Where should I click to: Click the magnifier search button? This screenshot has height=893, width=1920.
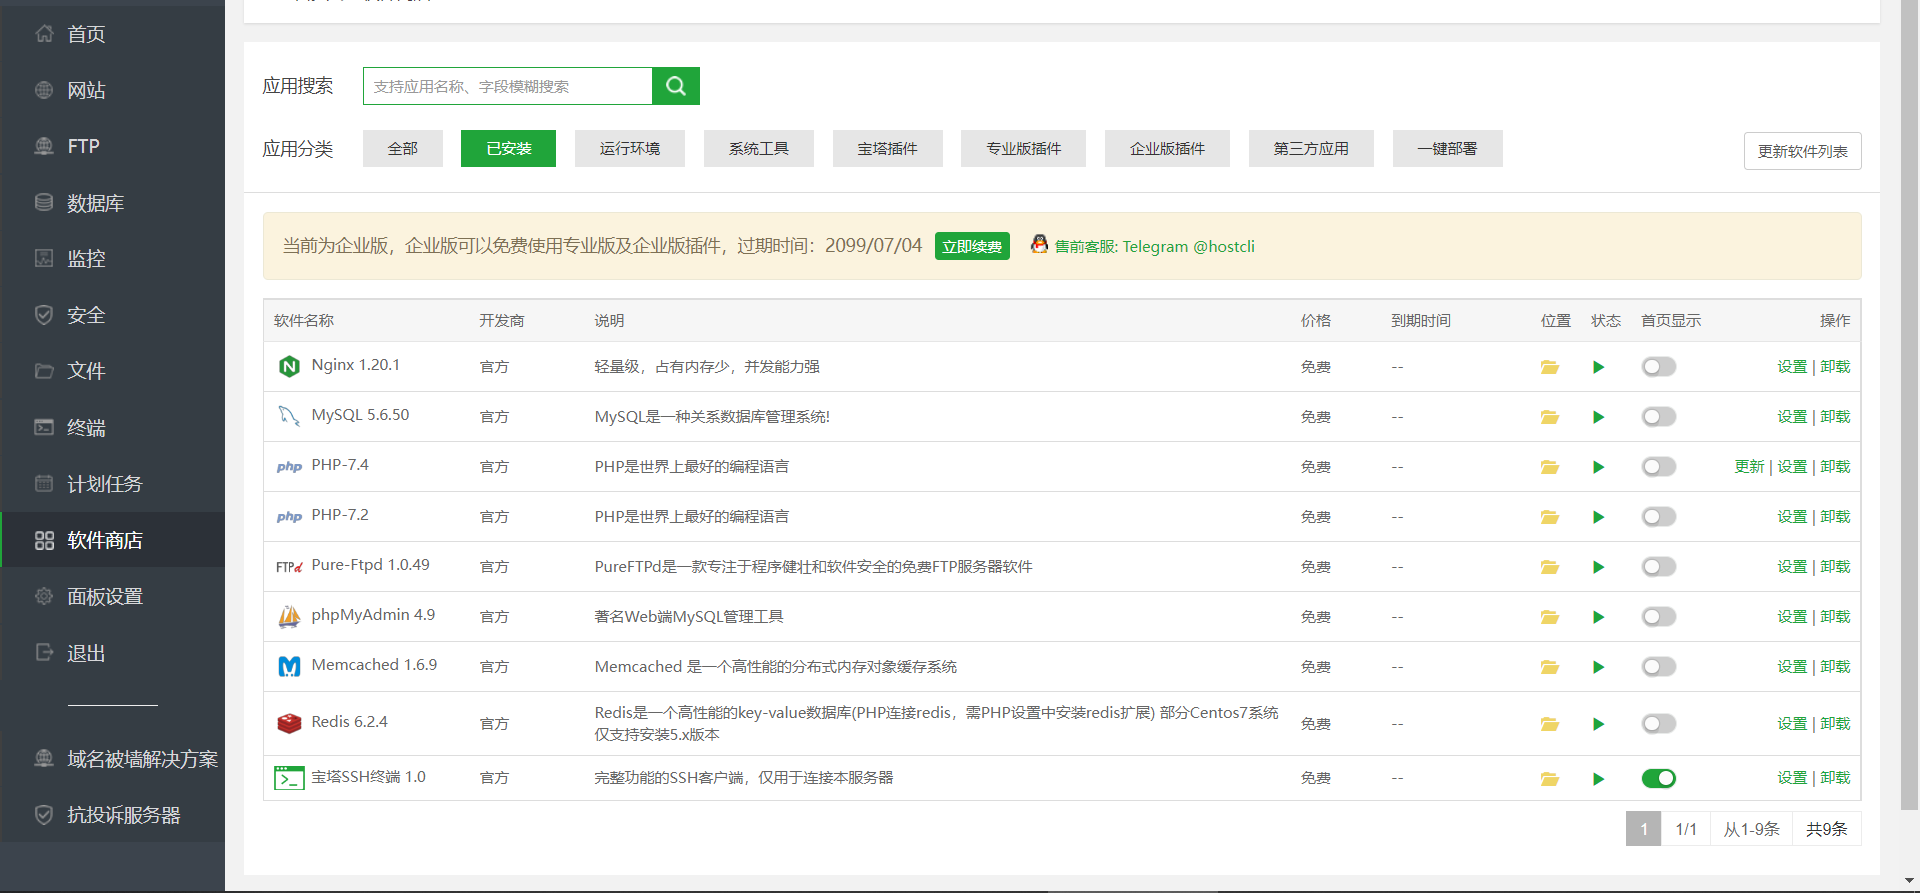point(676,86)
